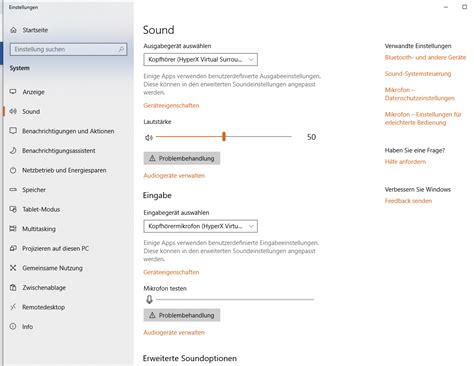Image resolution: width=474 pixels, height=366 pixels.
Task: Click the Netzbetrieb und Energiesparen power icon
Action: (13, 170)
